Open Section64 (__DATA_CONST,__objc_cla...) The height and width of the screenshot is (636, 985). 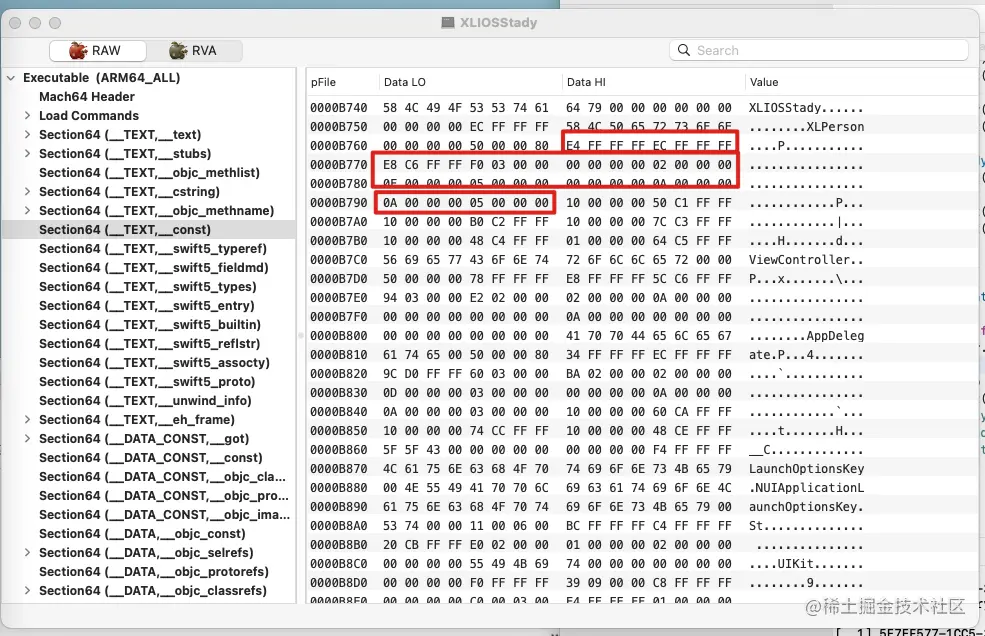point(162,476)
